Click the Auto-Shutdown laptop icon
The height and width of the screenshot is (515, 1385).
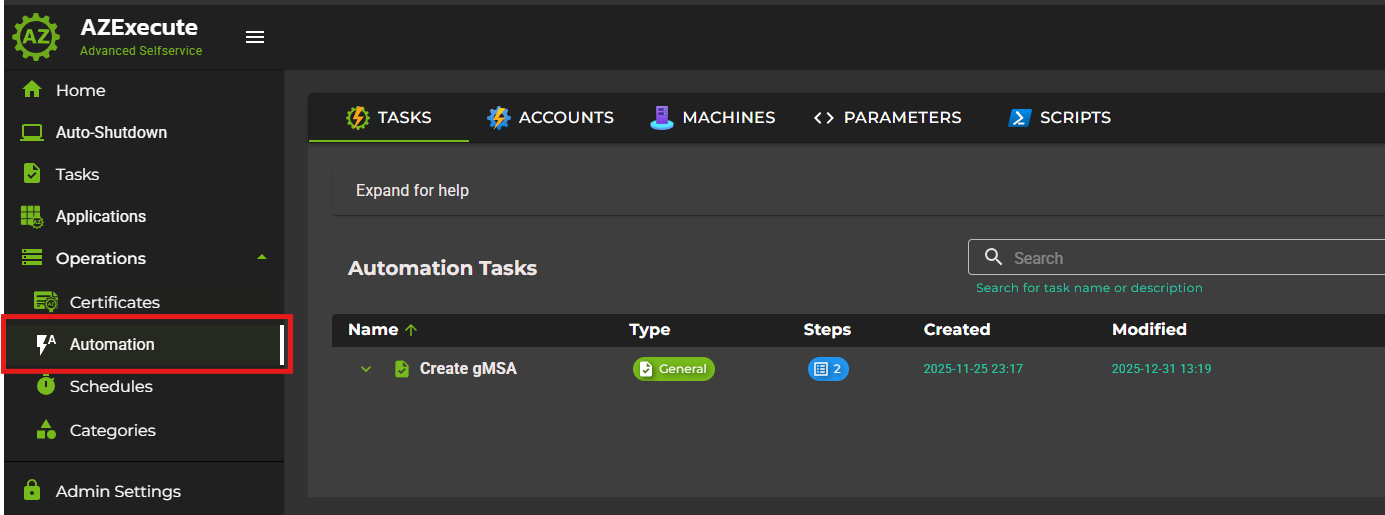(32, 132)
